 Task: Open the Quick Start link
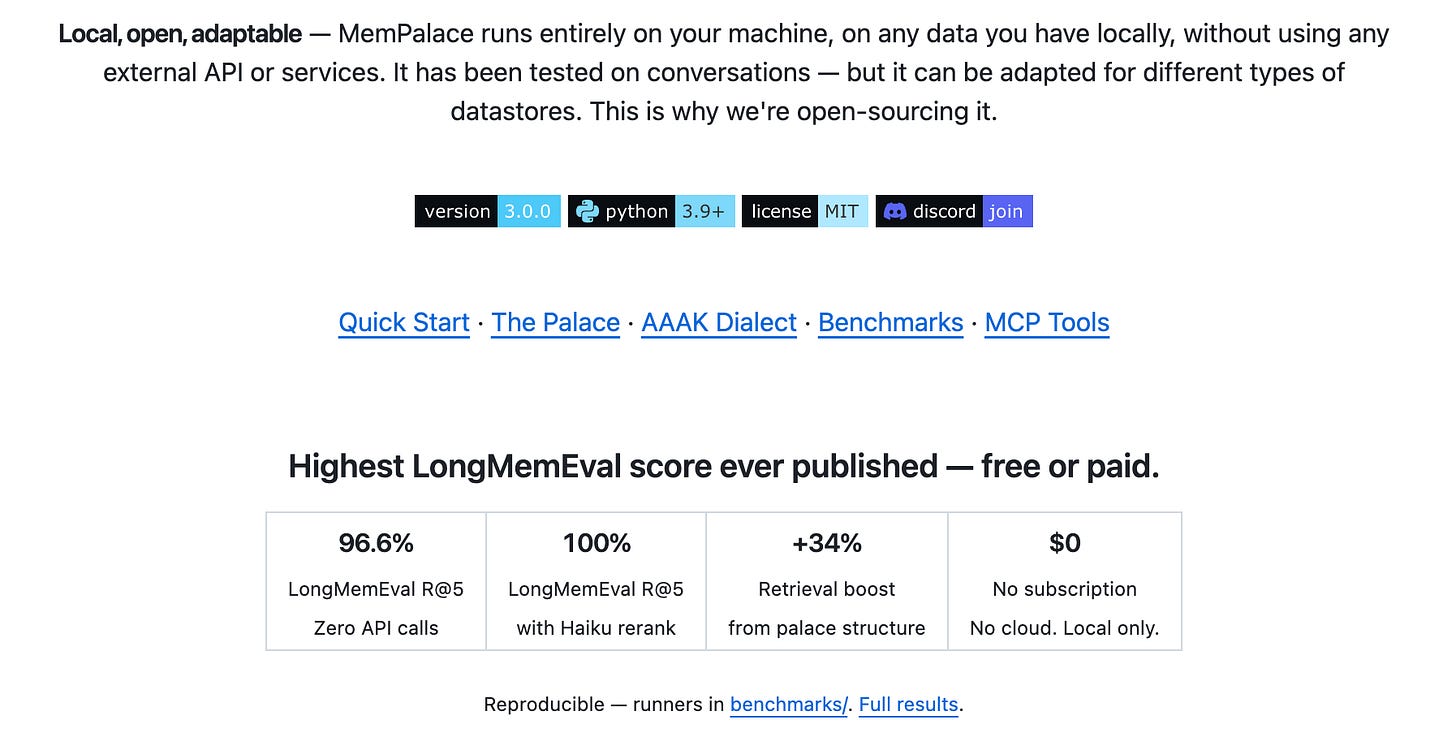pyautogui.click(x=404, y=323)
